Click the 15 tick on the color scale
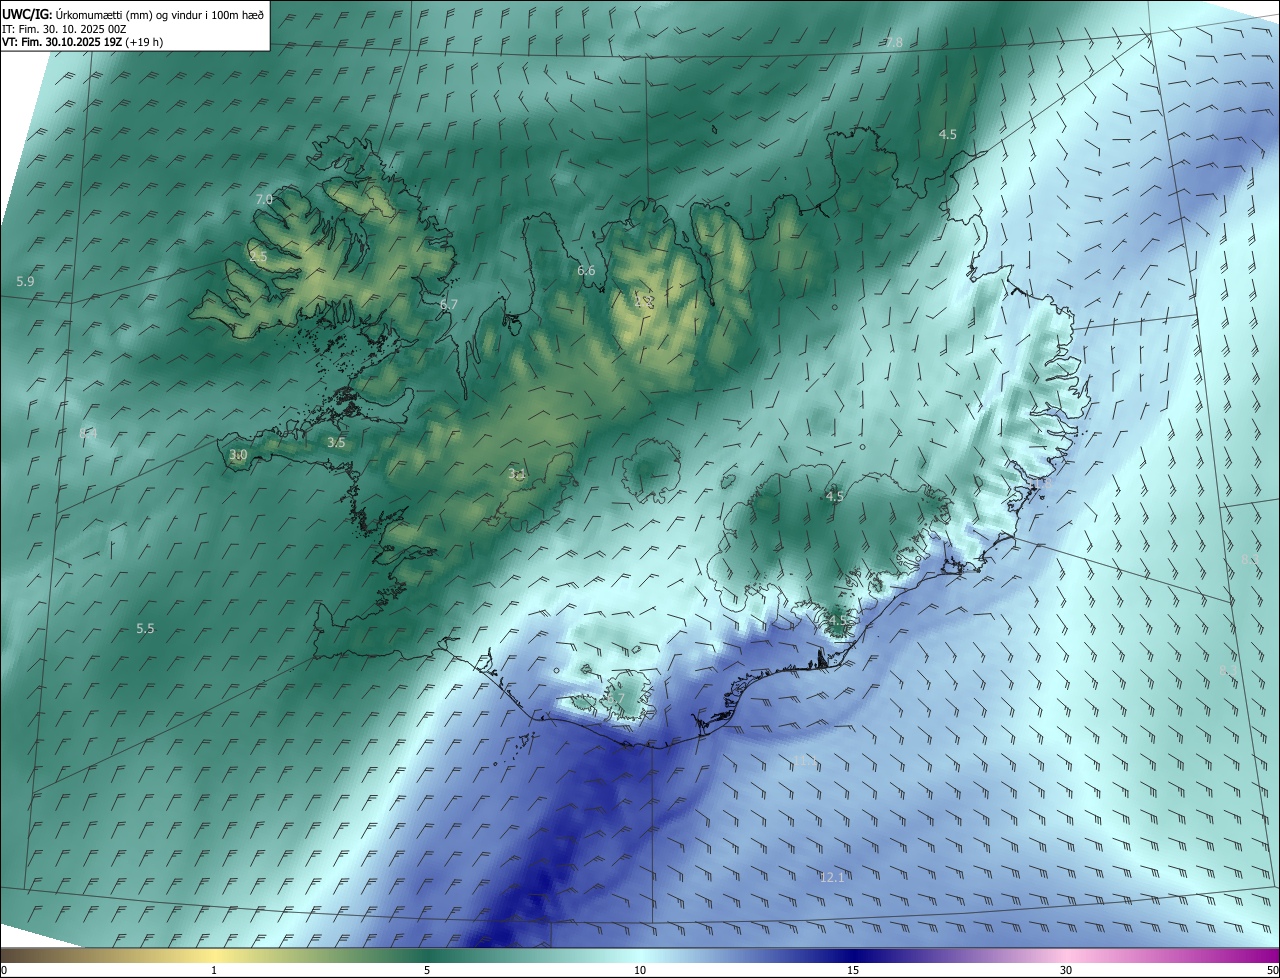The height and width of the screenshot is (978, 1280). 853,970
